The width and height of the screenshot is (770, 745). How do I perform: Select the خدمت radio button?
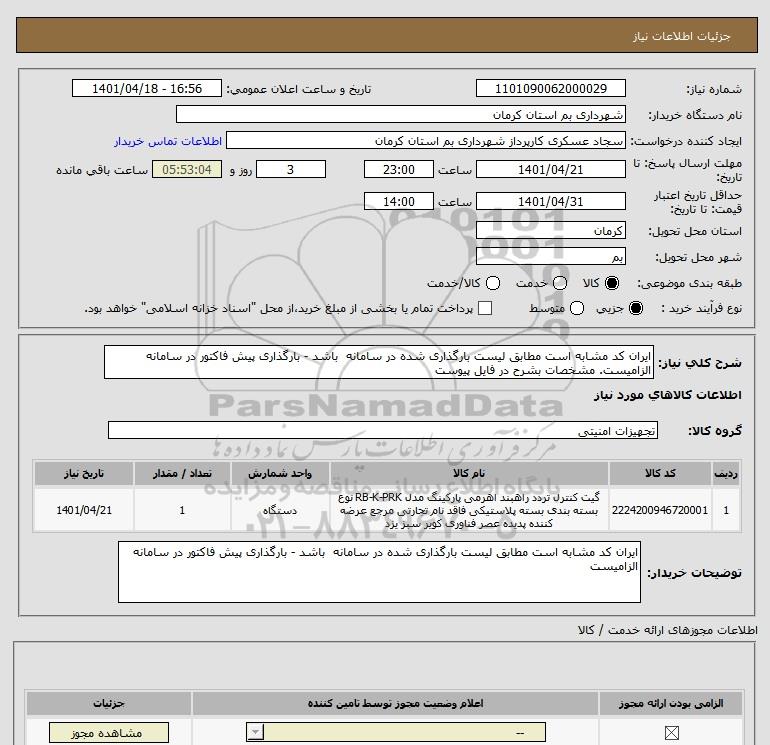tap(560, 283)
